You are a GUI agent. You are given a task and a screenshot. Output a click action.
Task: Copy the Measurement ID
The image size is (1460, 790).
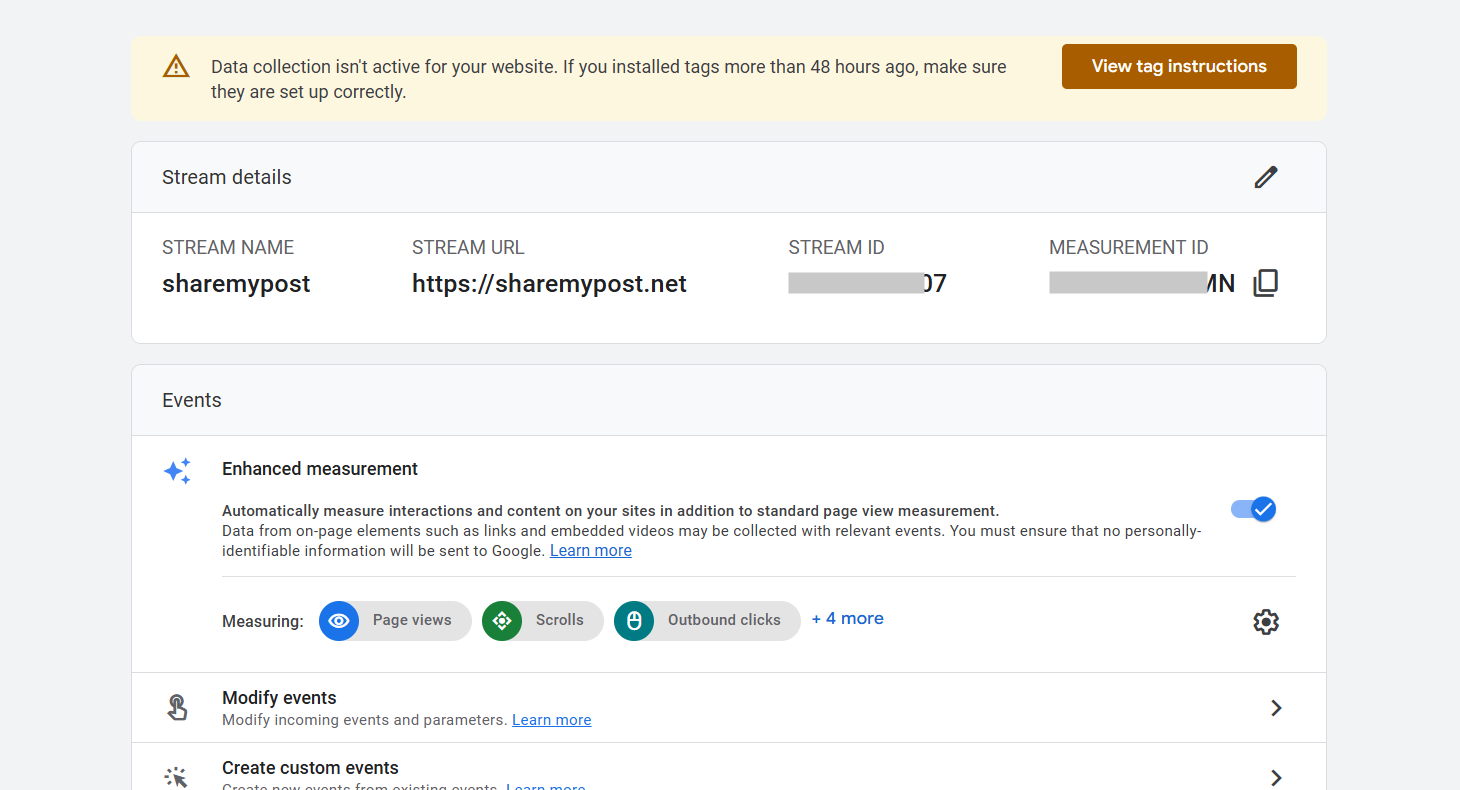tap(1265, 283)
